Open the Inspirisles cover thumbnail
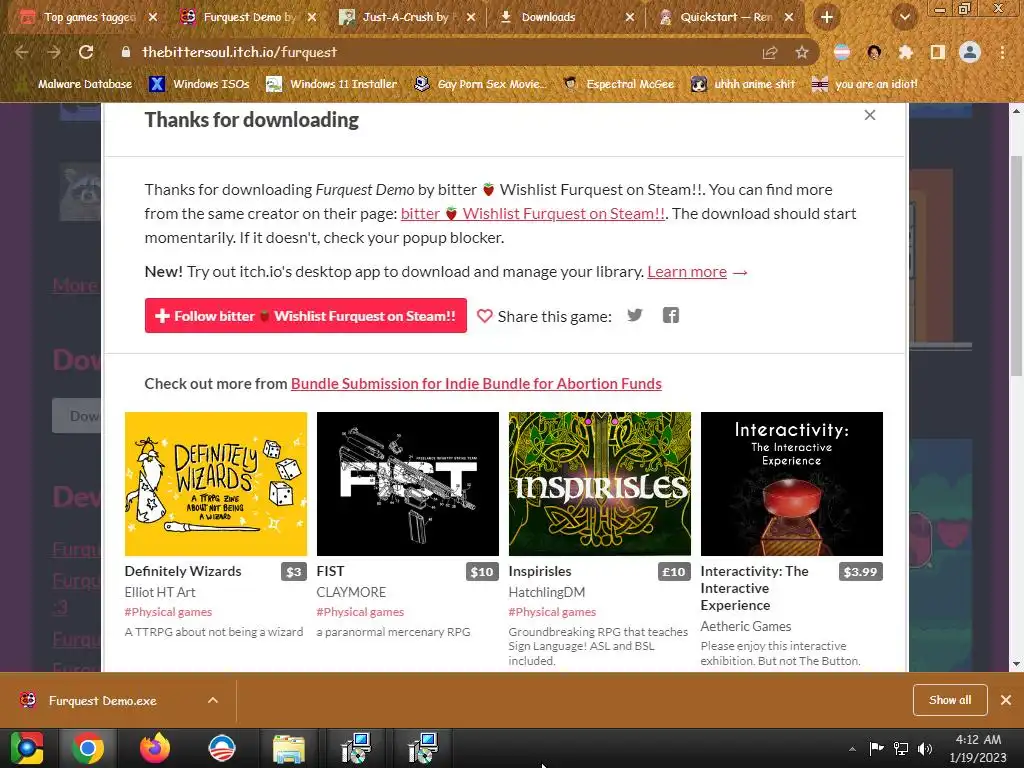Screen dimensions: 1024x768 point(600,484)
